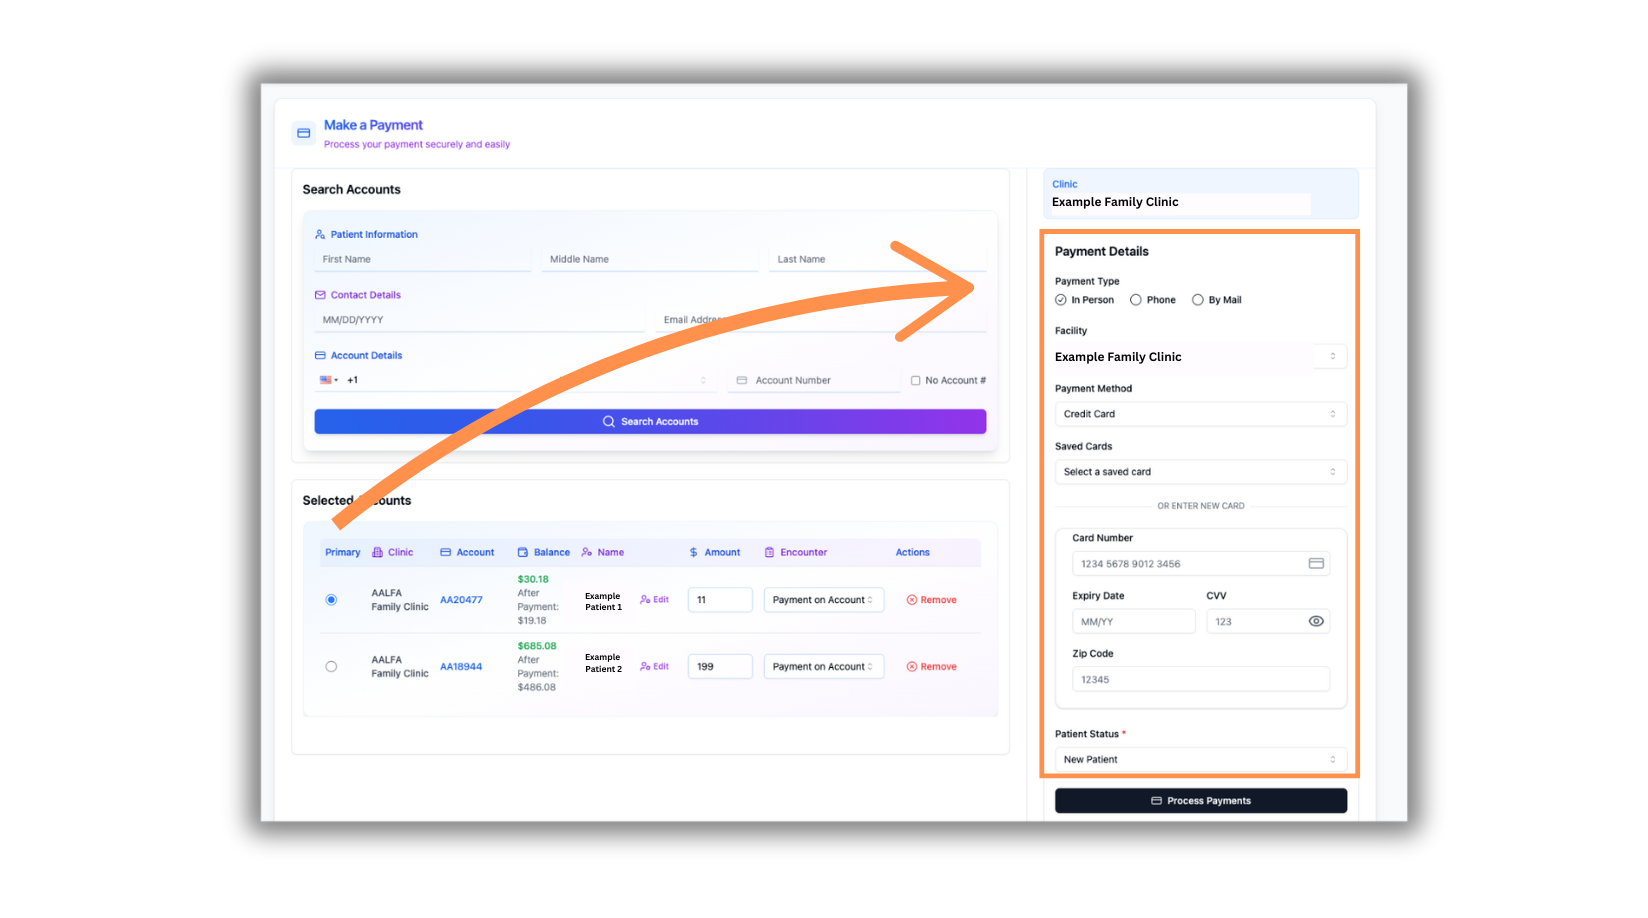Image resolution: width=1648 pixels, height=918 pixels.
Task: Click the Account Number input field
Action: (x=814, y=380)
